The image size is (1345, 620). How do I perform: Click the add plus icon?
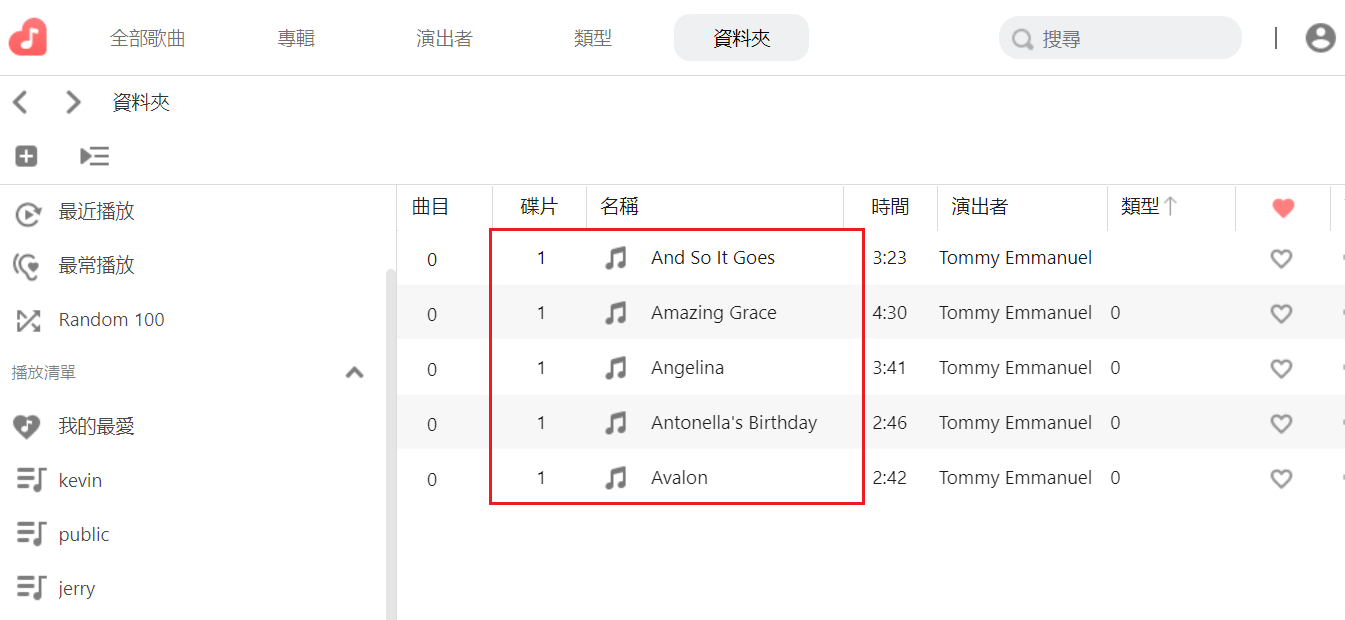[x=26, y=156]
